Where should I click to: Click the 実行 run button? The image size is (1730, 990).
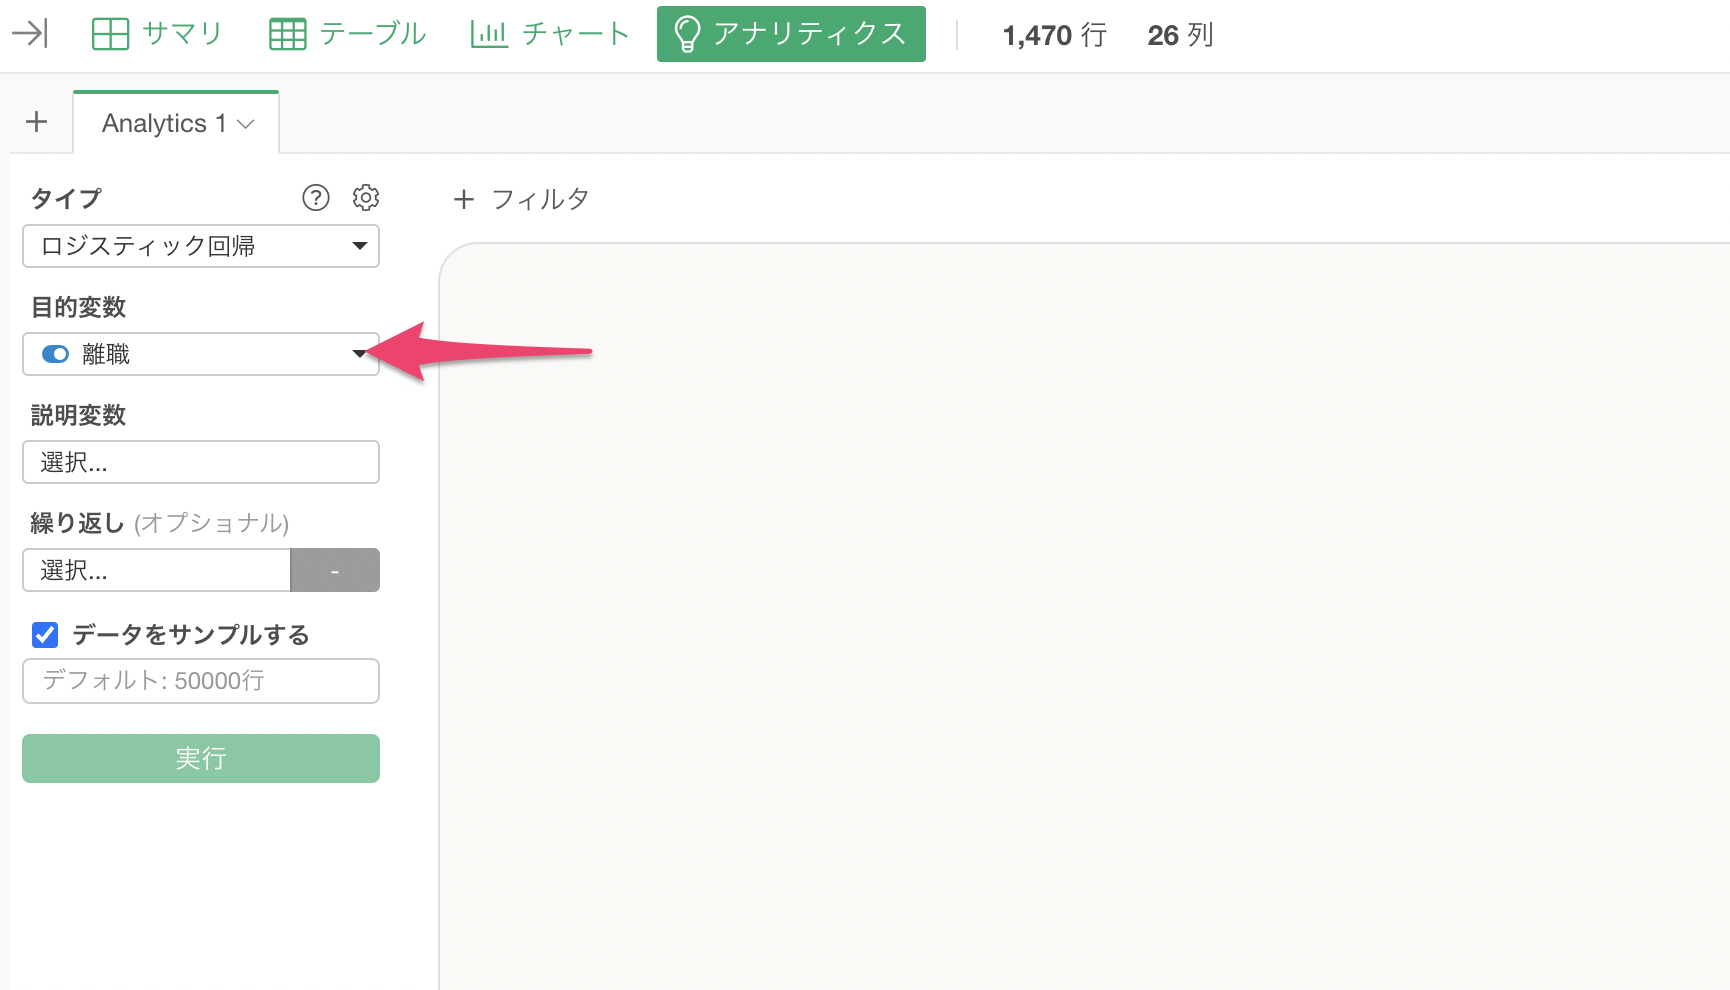click(200, 758)
